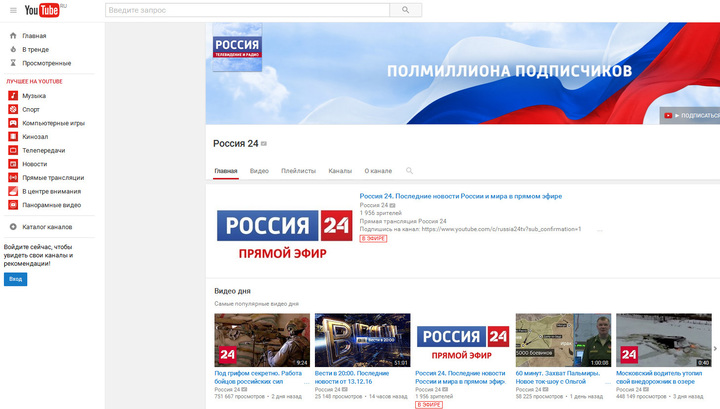Click the В тренде flame icon

tap(13, 49)
